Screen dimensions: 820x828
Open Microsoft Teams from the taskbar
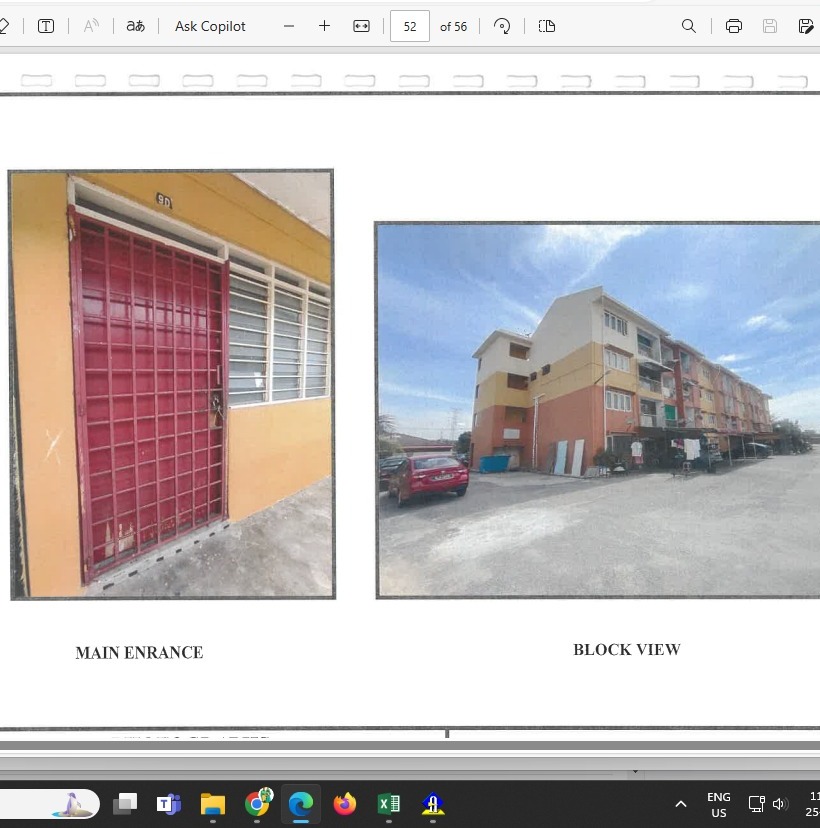169,803
